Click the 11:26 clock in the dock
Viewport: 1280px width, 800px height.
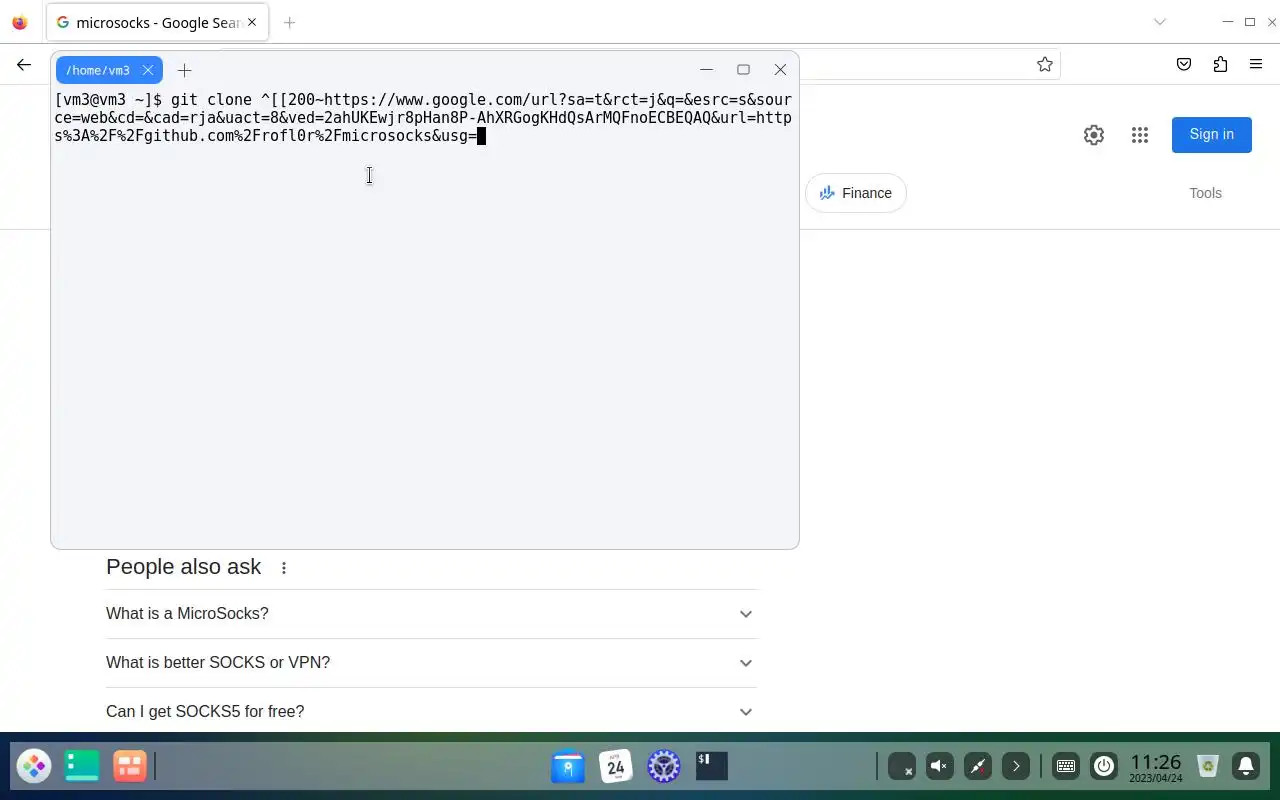point(1156,767)
